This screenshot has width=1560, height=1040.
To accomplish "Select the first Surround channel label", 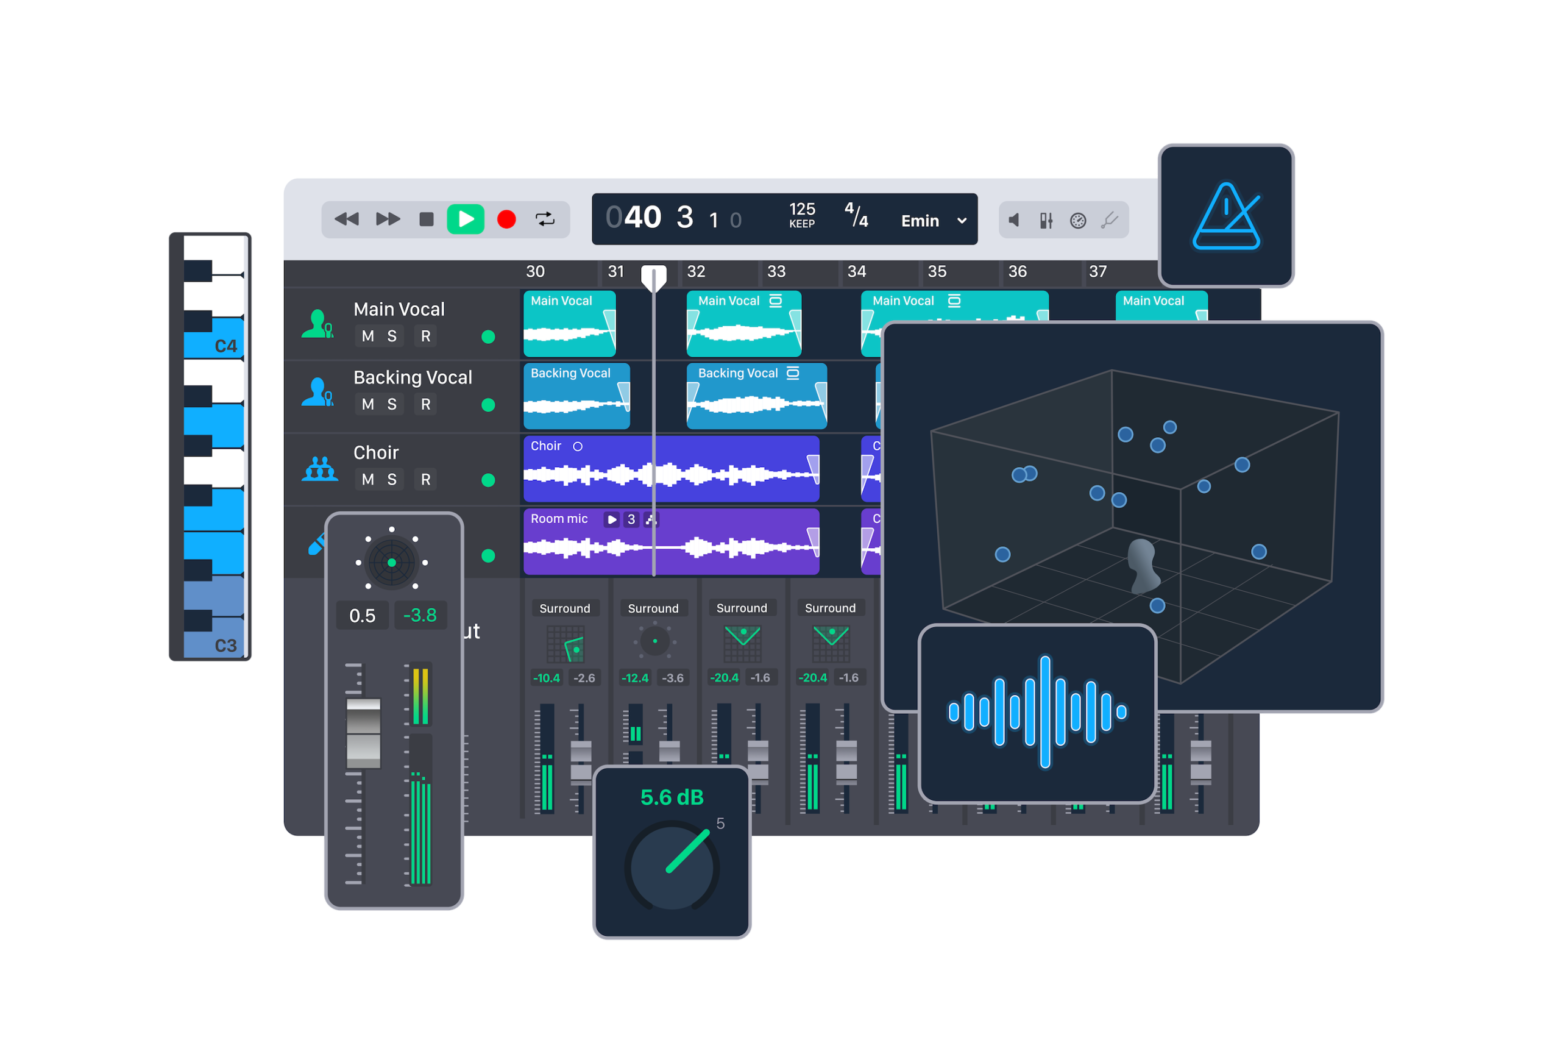I will point(565,608).
